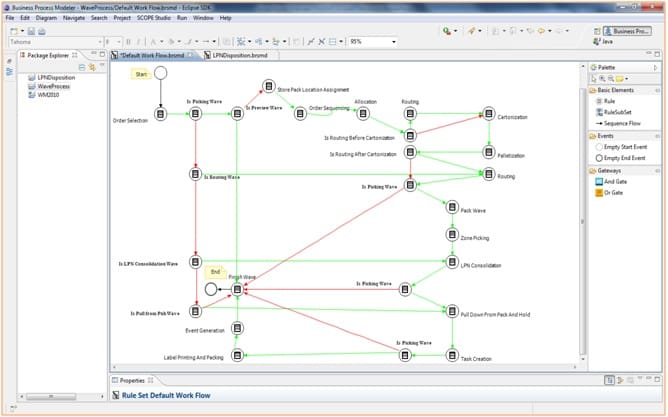Click the Save icon in the toolbar
This screenshot has height=417, width=668.
(32, 31)
